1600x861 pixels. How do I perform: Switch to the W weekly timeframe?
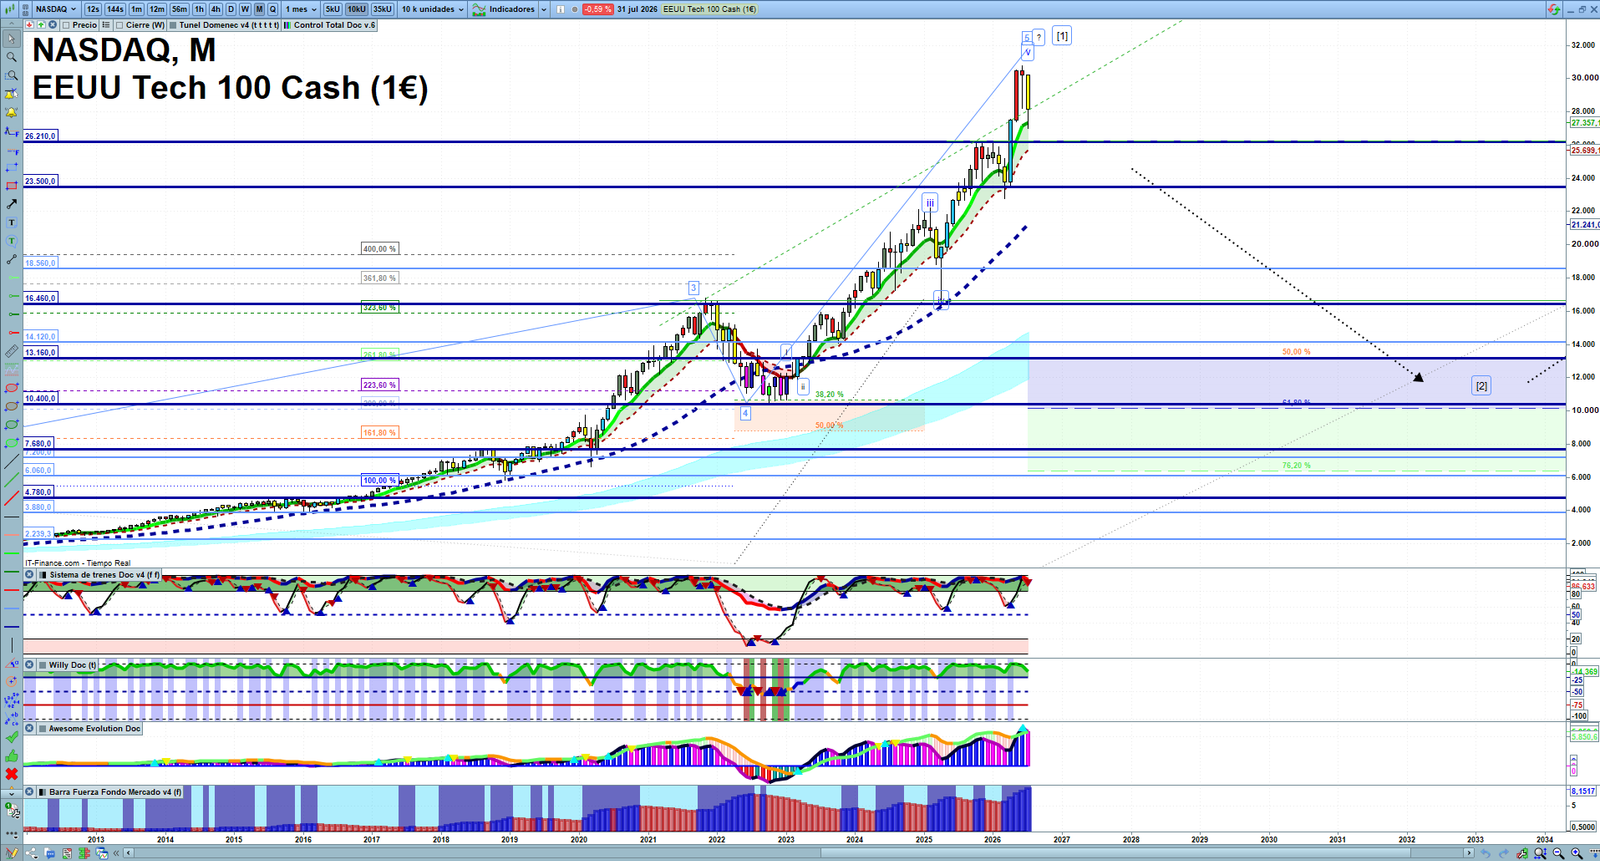(x=245, y=9)
